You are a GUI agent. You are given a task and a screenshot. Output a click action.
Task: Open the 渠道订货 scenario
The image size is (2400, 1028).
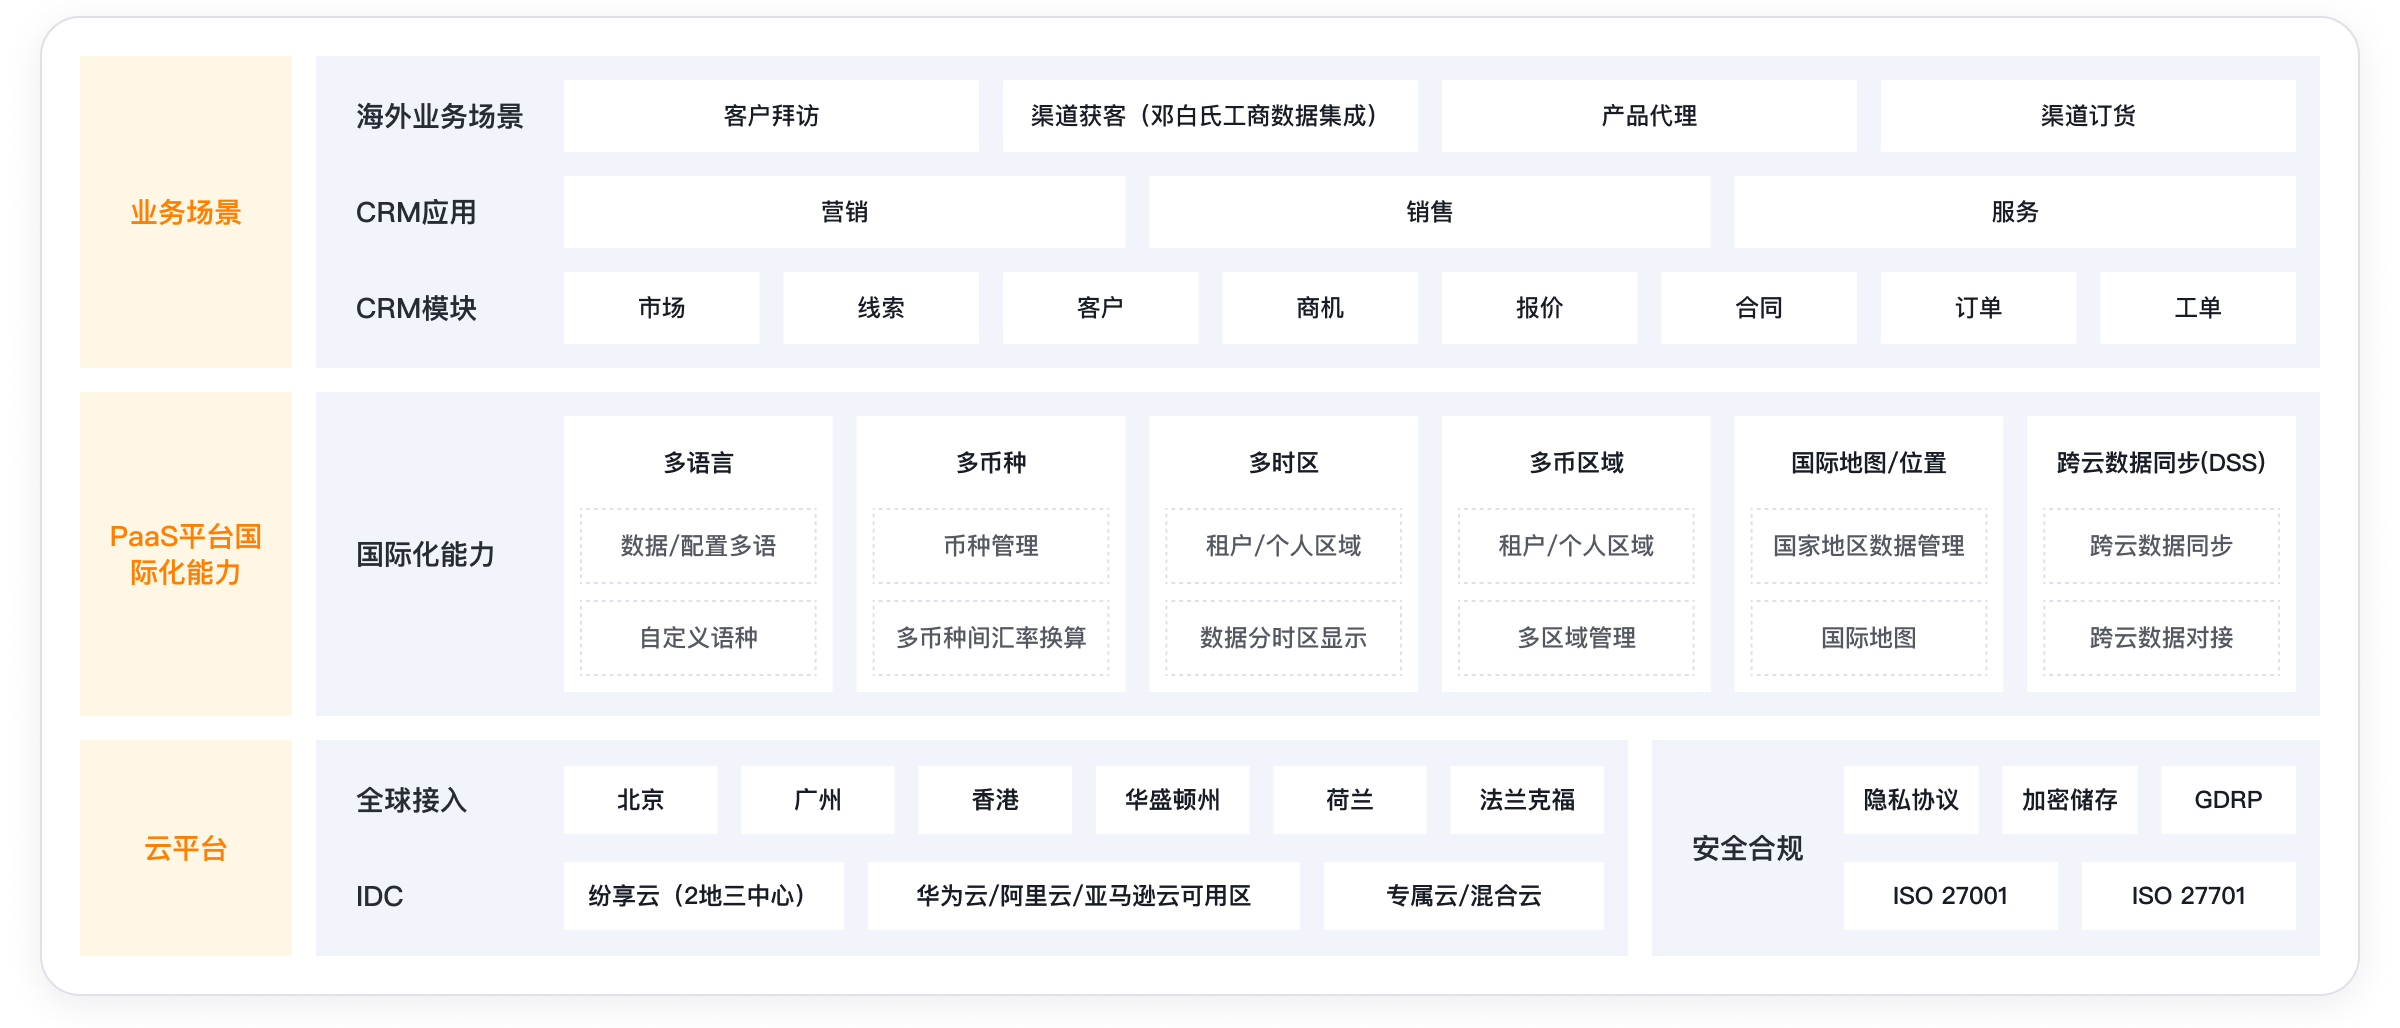[2087, 116]
